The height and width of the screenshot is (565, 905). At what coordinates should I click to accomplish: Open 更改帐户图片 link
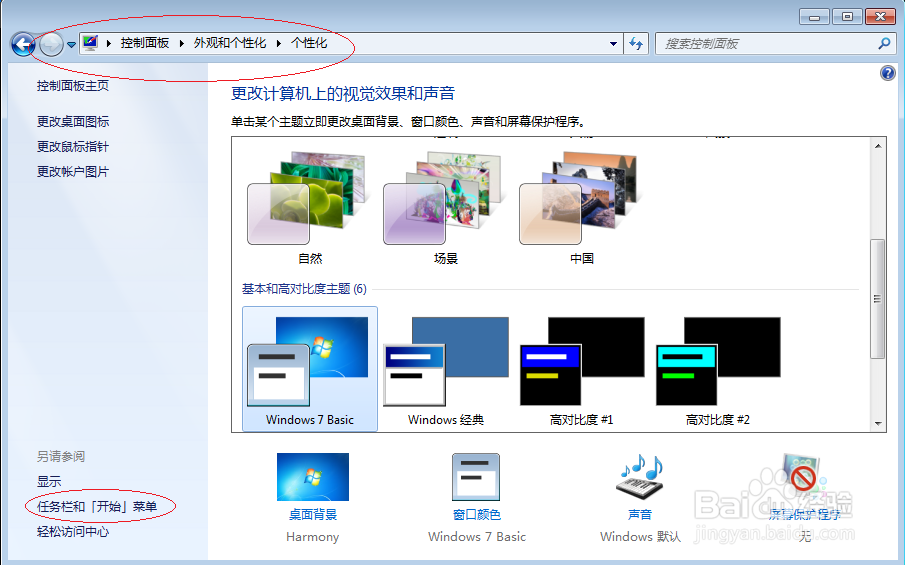[x=73, y=172]
